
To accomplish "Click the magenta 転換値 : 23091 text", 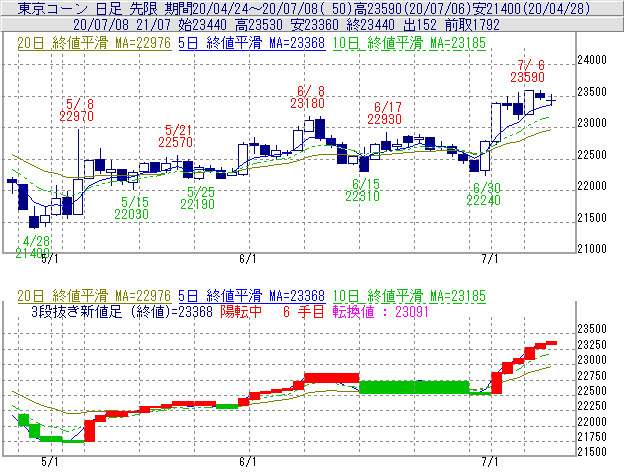I will [x=380, y=312].
